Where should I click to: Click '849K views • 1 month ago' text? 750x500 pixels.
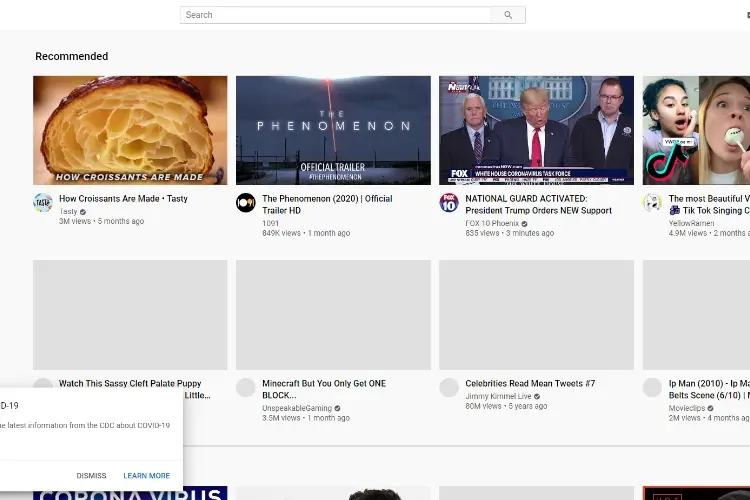pyautogui.click(x=306, y=233)
